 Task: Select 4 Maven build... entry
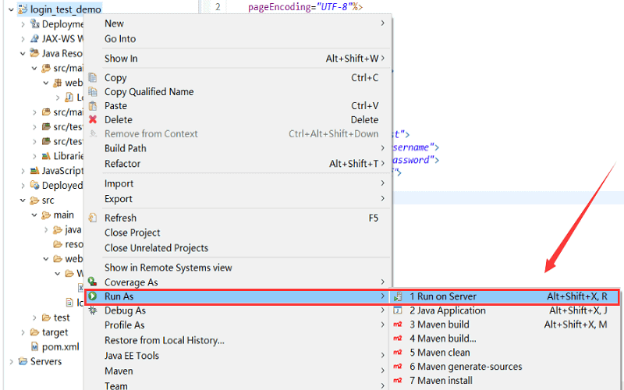[x=504, y=338]
